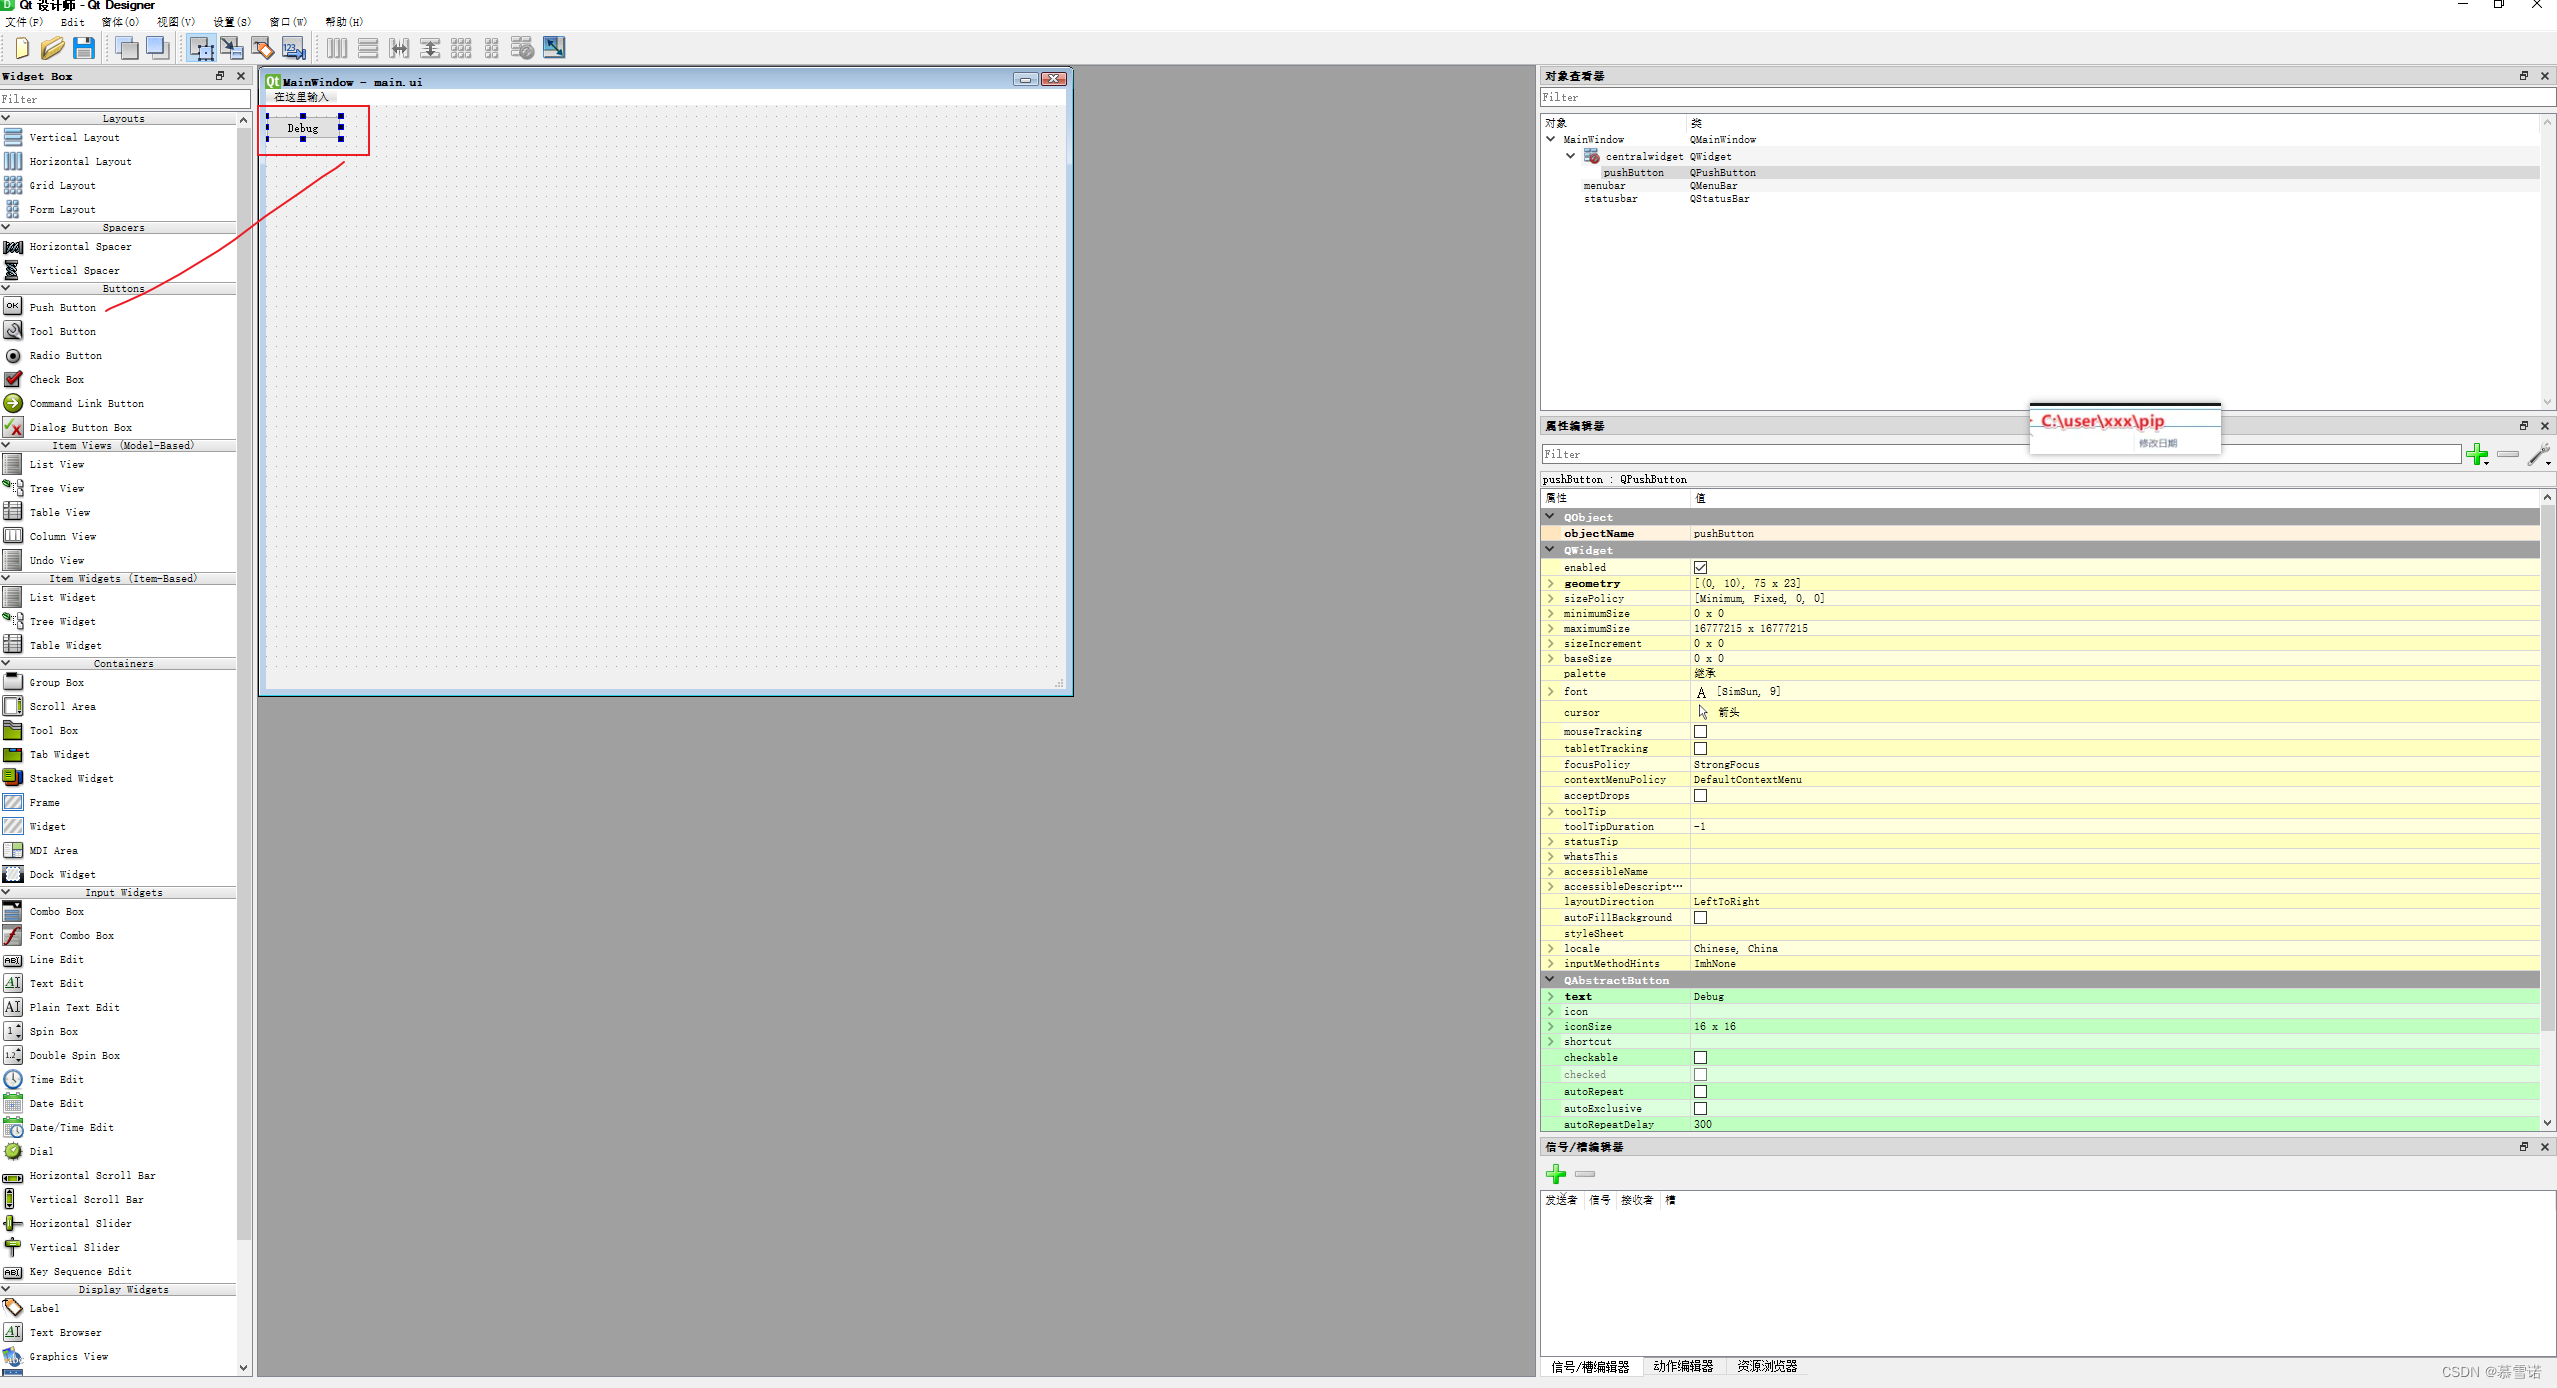This screenshot has width=2557, height=1388.
Task: Select the Edit Widgets mode icon
Action: click(x=201, y=47)
